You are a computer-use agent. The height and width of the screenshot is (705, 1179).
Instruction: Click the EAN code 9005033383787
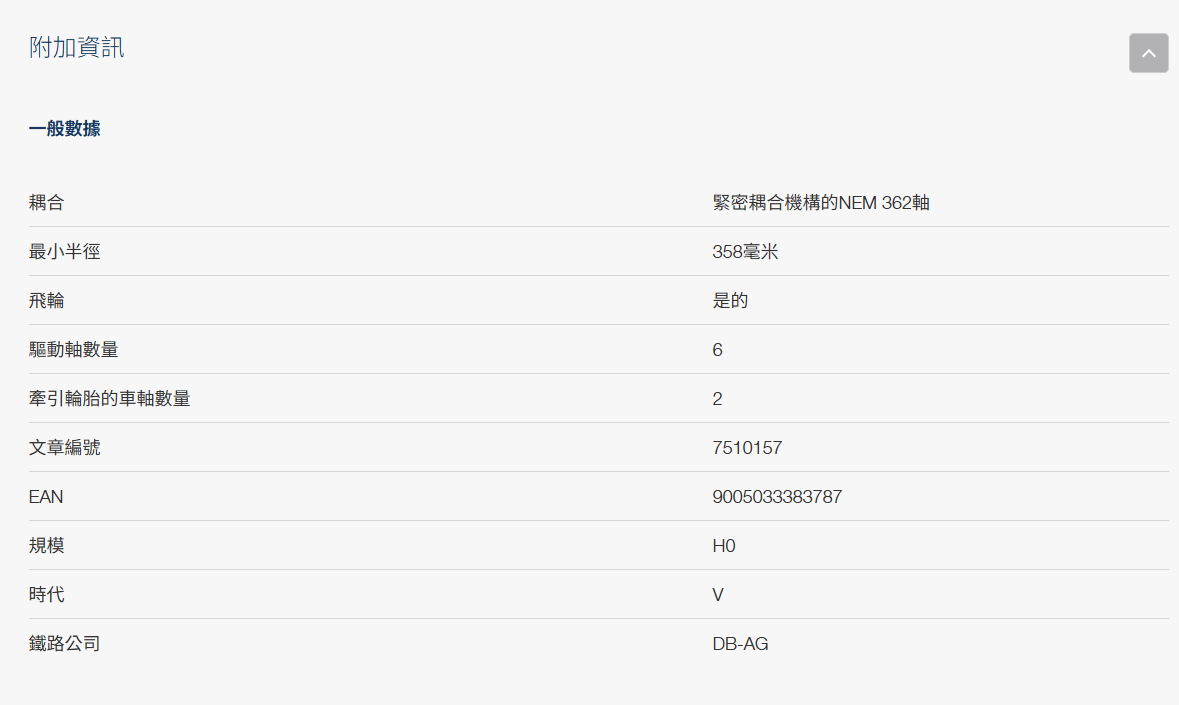(777, 496)
